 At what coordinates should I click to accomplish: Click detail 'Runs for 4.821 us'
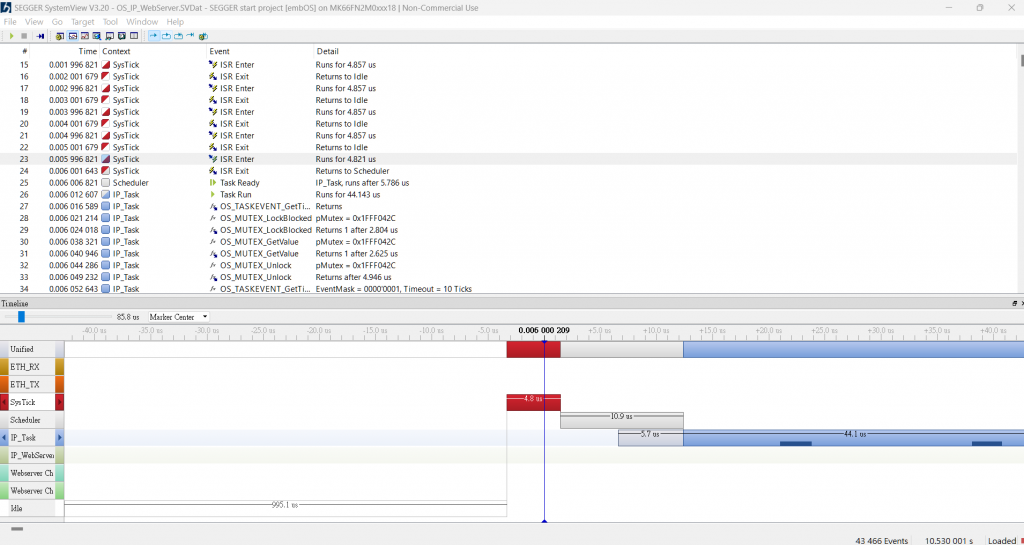coord(345,159)
